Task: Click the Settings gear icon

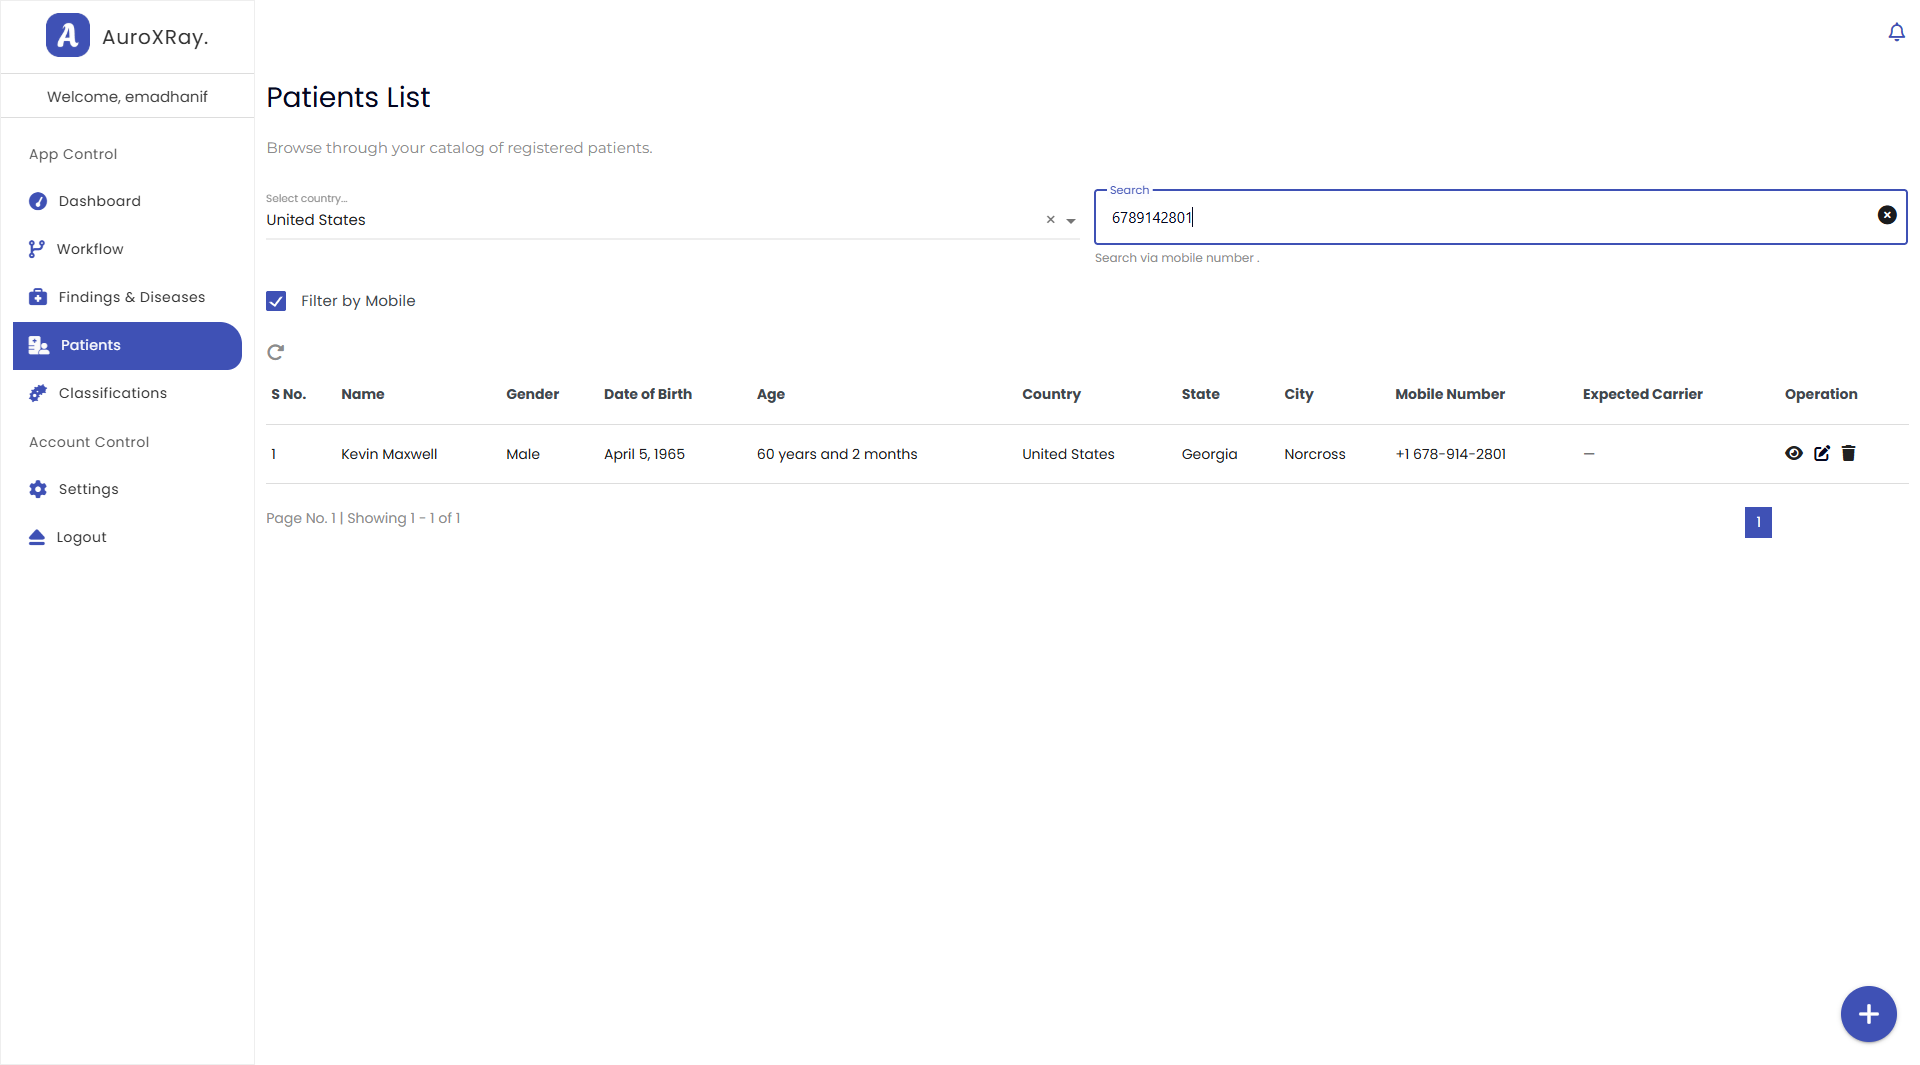Action: click(x=37, y=488)
